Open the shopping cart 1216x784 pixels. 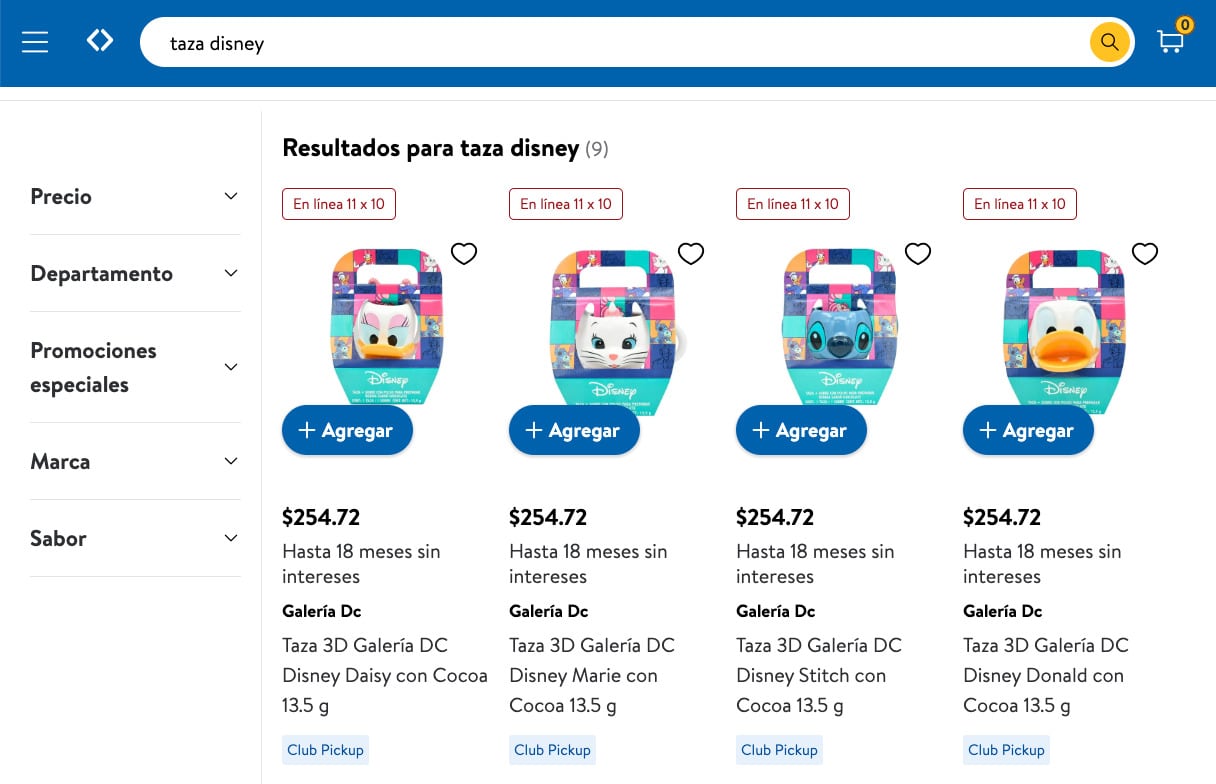(x=1170, y=42)
